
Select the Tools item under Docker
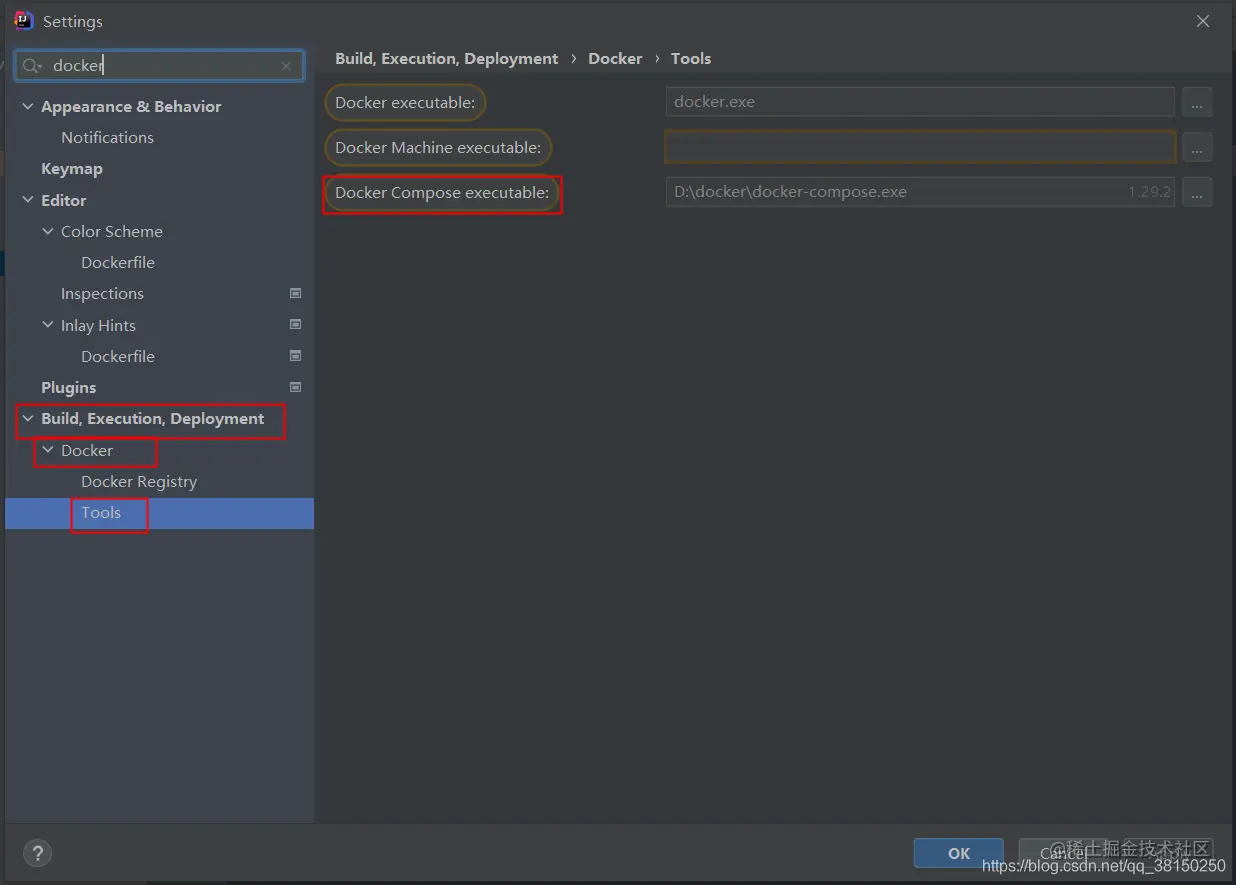tap(101, 513)
